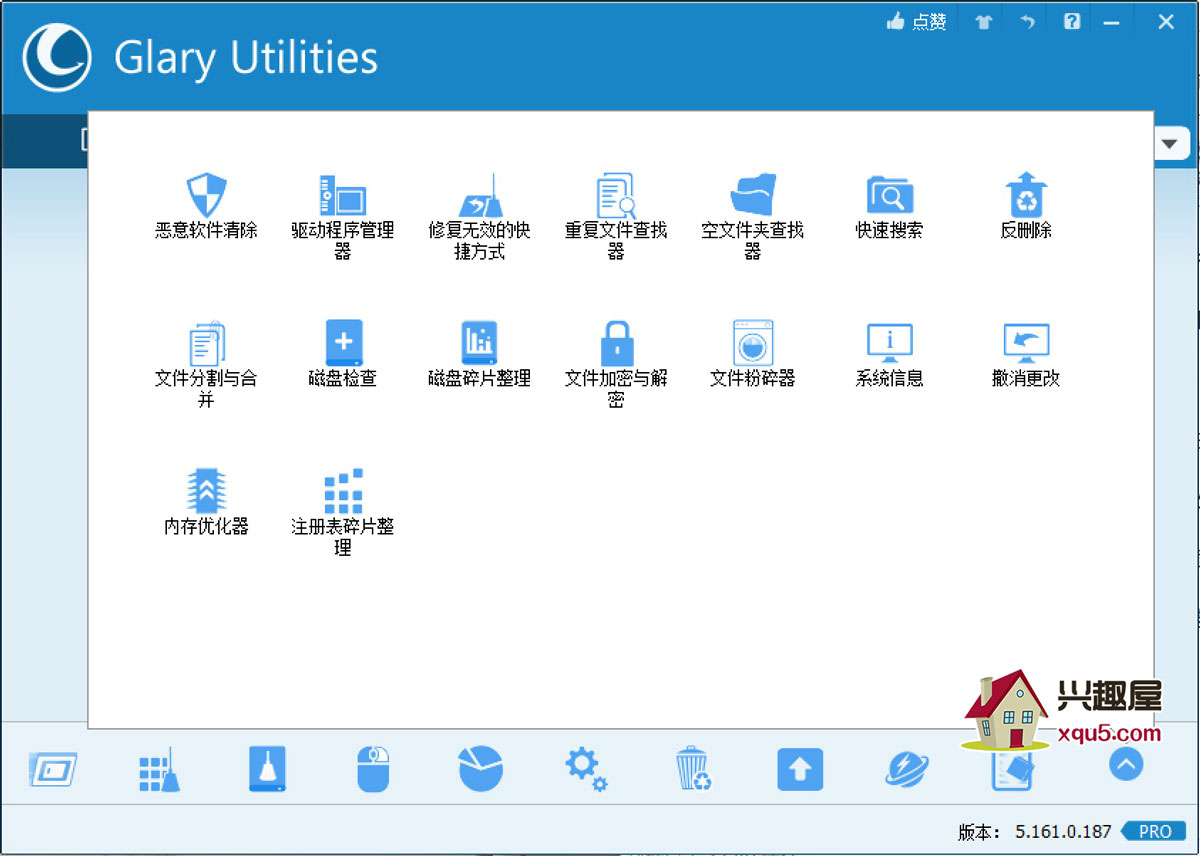Open help via the question mark icon
This screenshot has width=1200, height=856.
1072,21
